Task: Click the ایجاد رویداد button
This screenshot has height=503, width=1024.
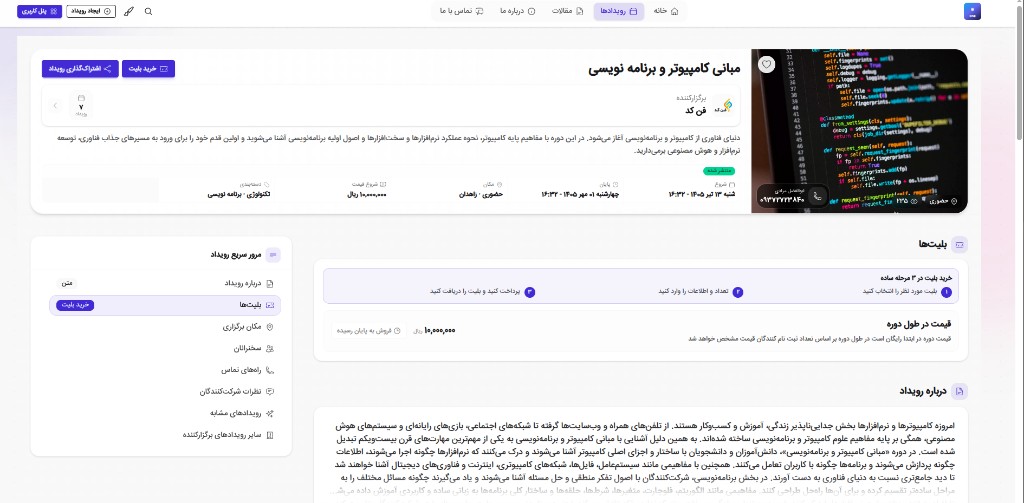Action: click(x=91, y=11)
